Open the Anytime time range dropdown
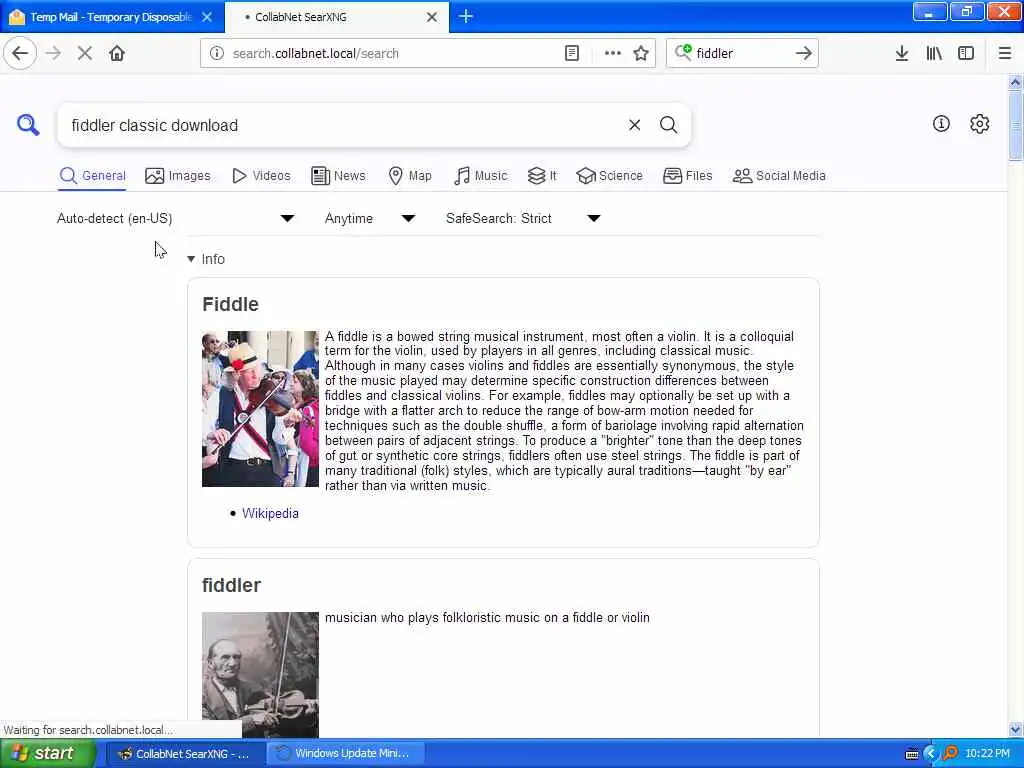 click(370, 218)
